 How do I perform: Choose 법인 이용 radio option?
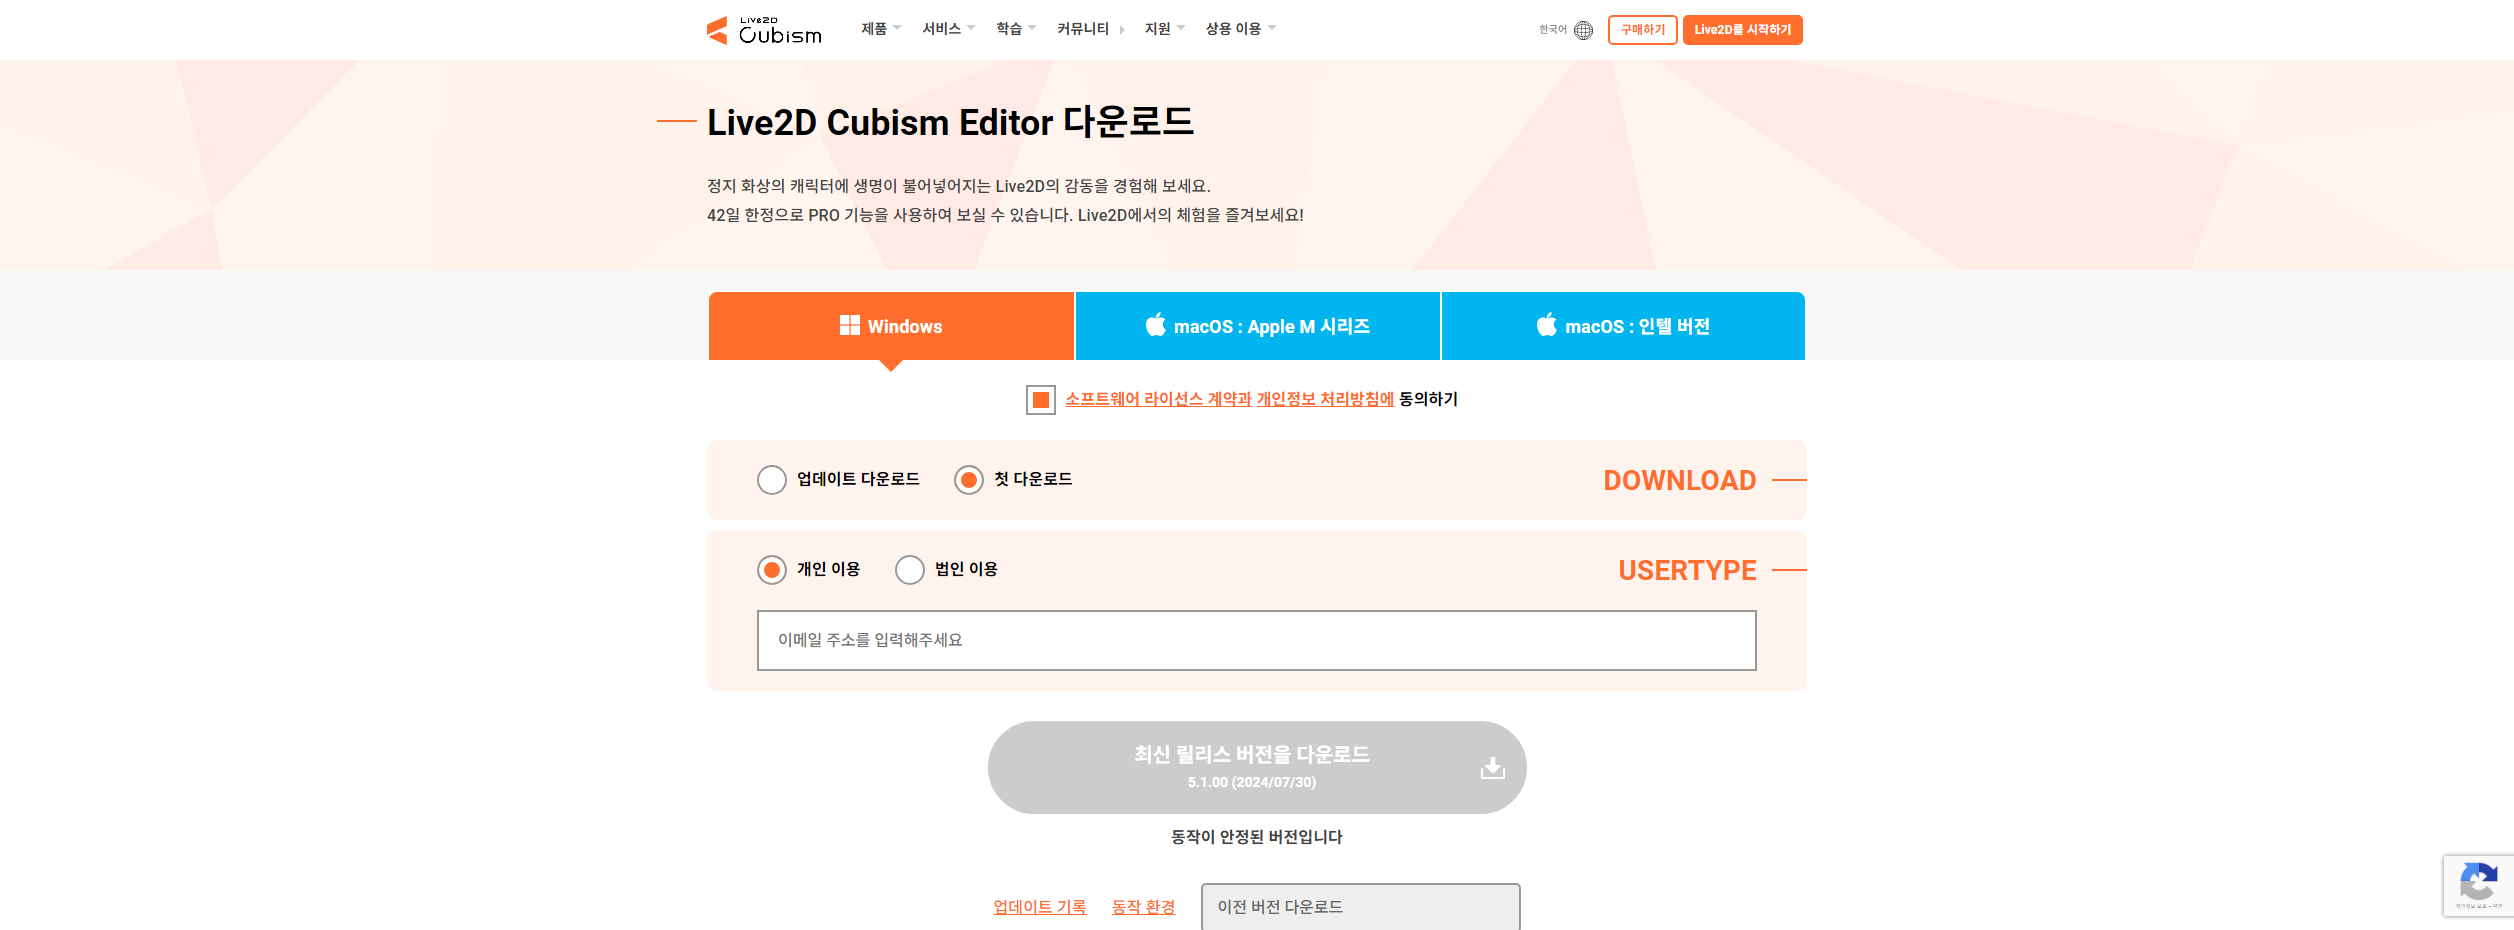(x=910, y=570)
